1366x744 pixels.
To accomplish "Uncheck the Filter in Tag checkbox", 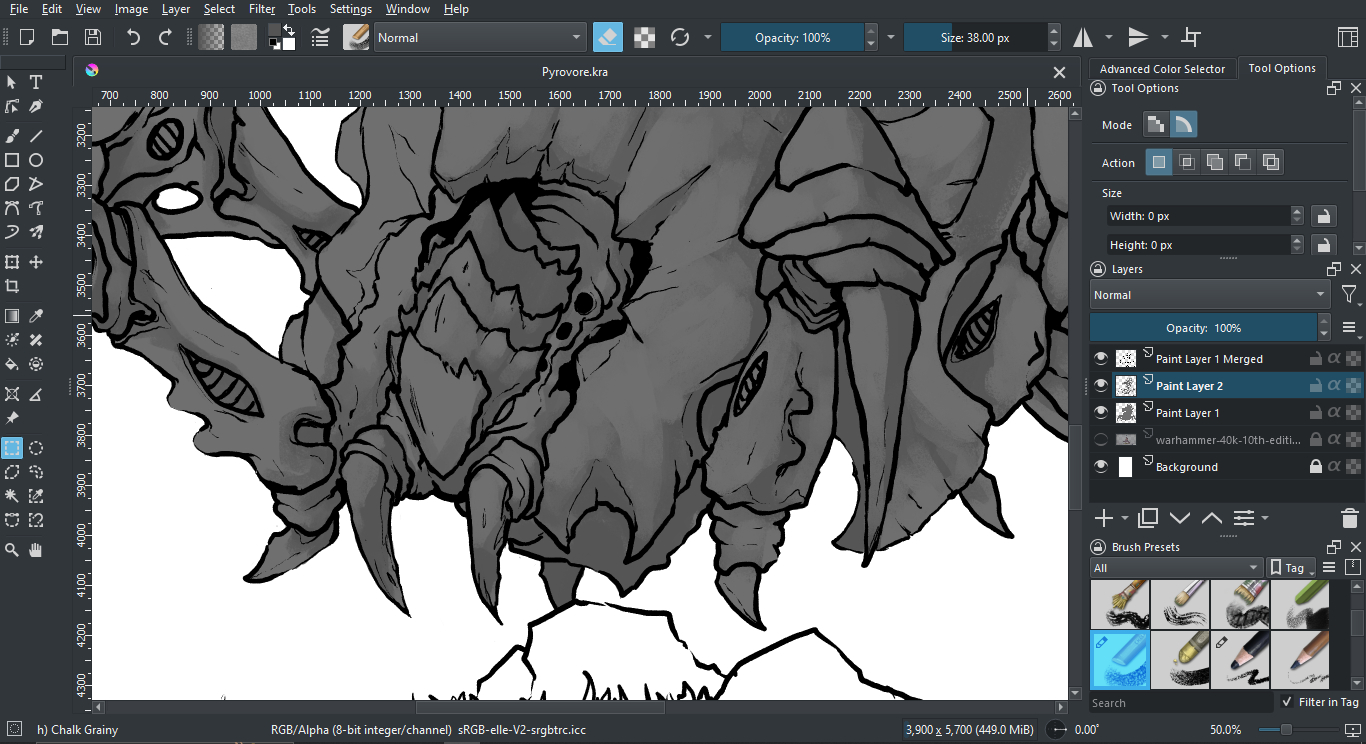I will pyautogui.click(x=1287, y=702).
